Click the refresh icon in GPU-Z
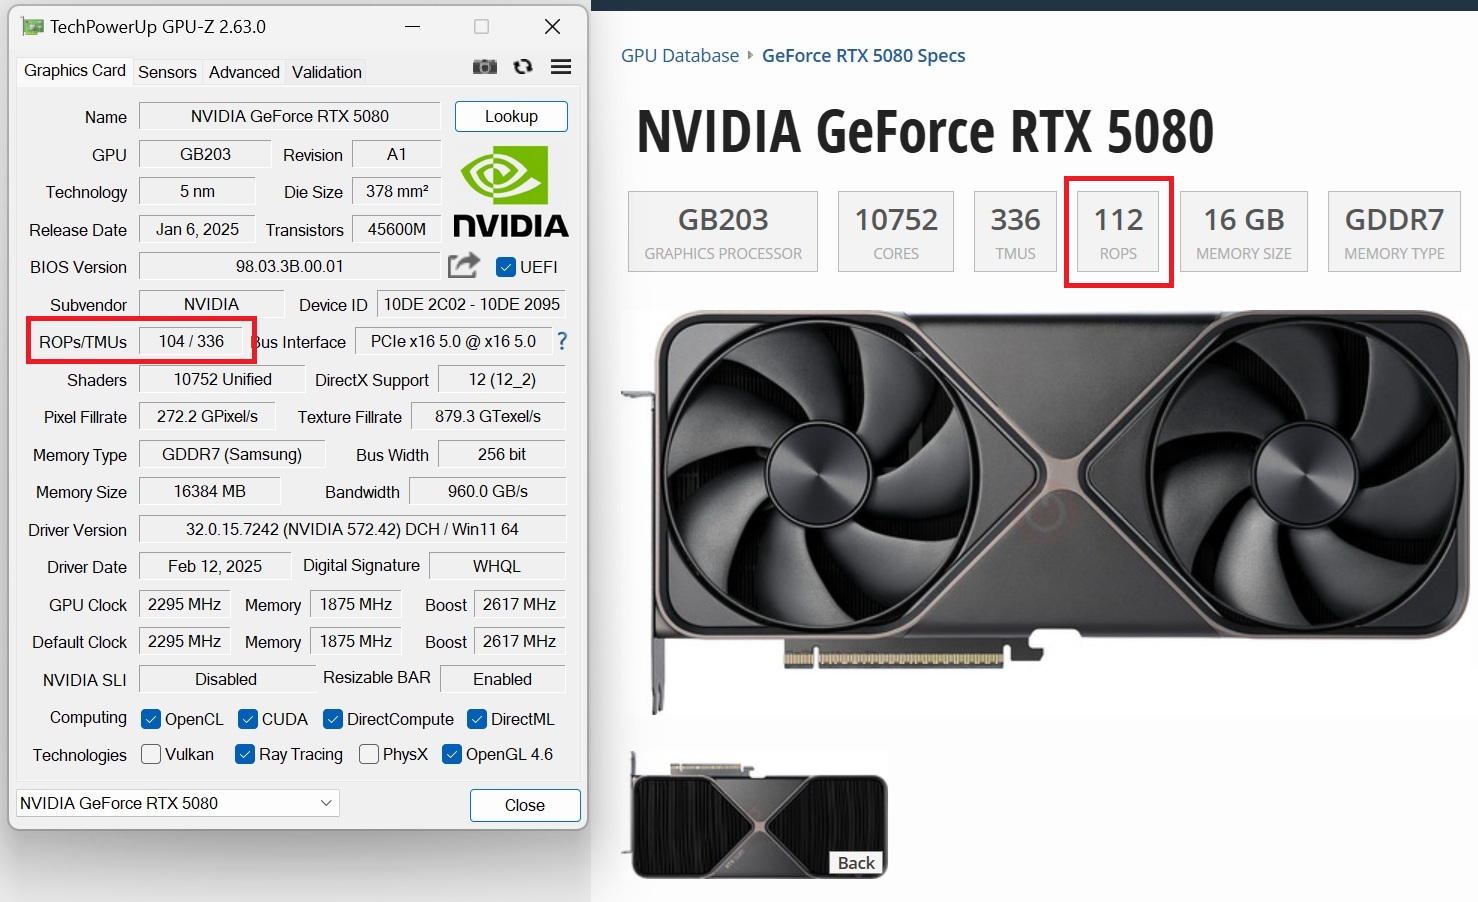The width and height of the screenshot is (1478, 902). [x=523, y=67]
